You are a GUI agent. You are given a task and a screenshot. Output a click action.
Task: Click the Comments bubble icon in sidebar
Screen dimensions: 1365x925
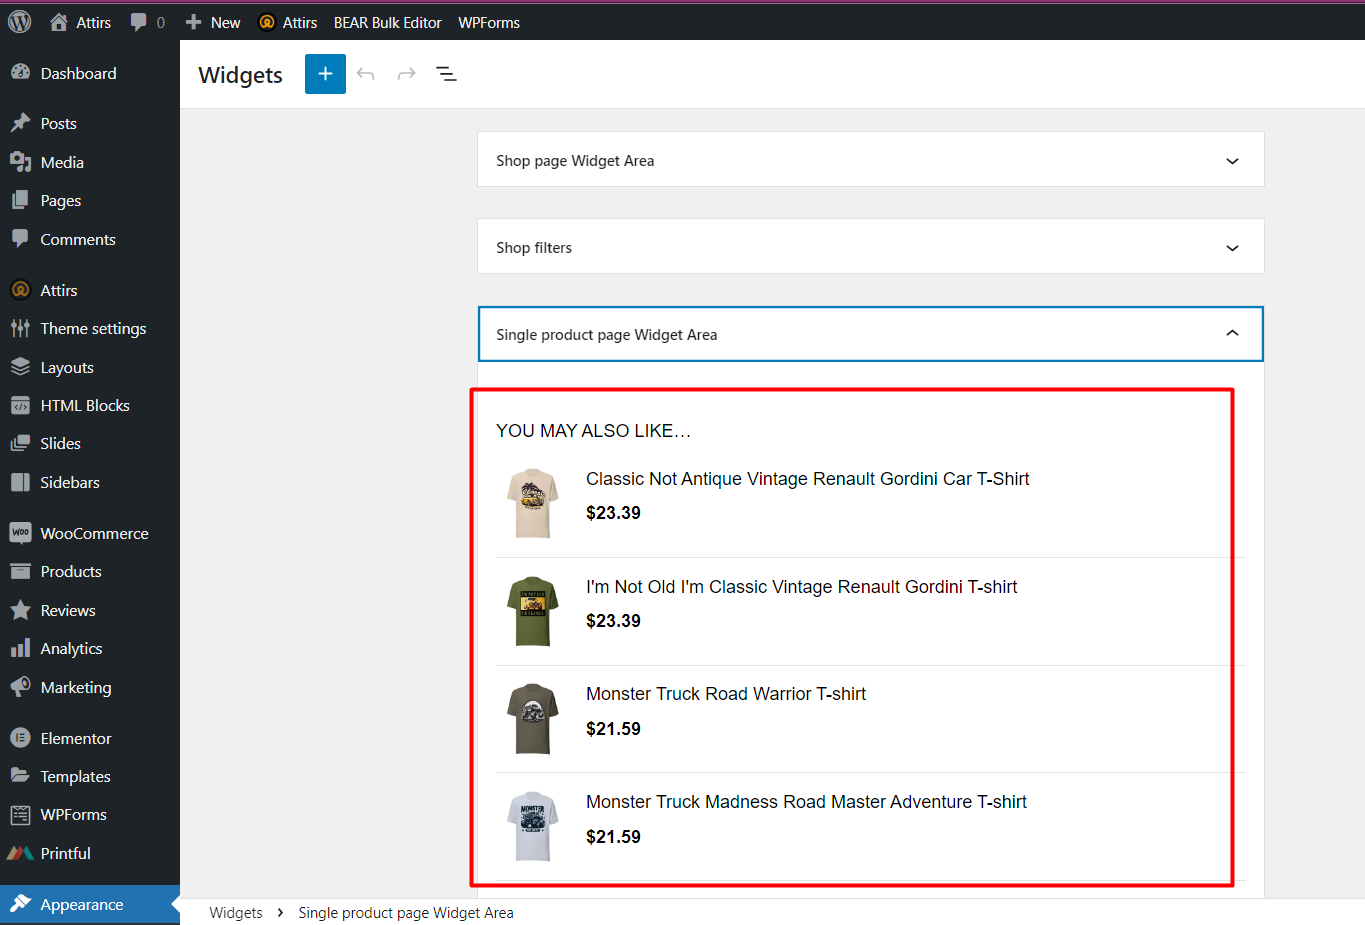[x=20, y=239]
